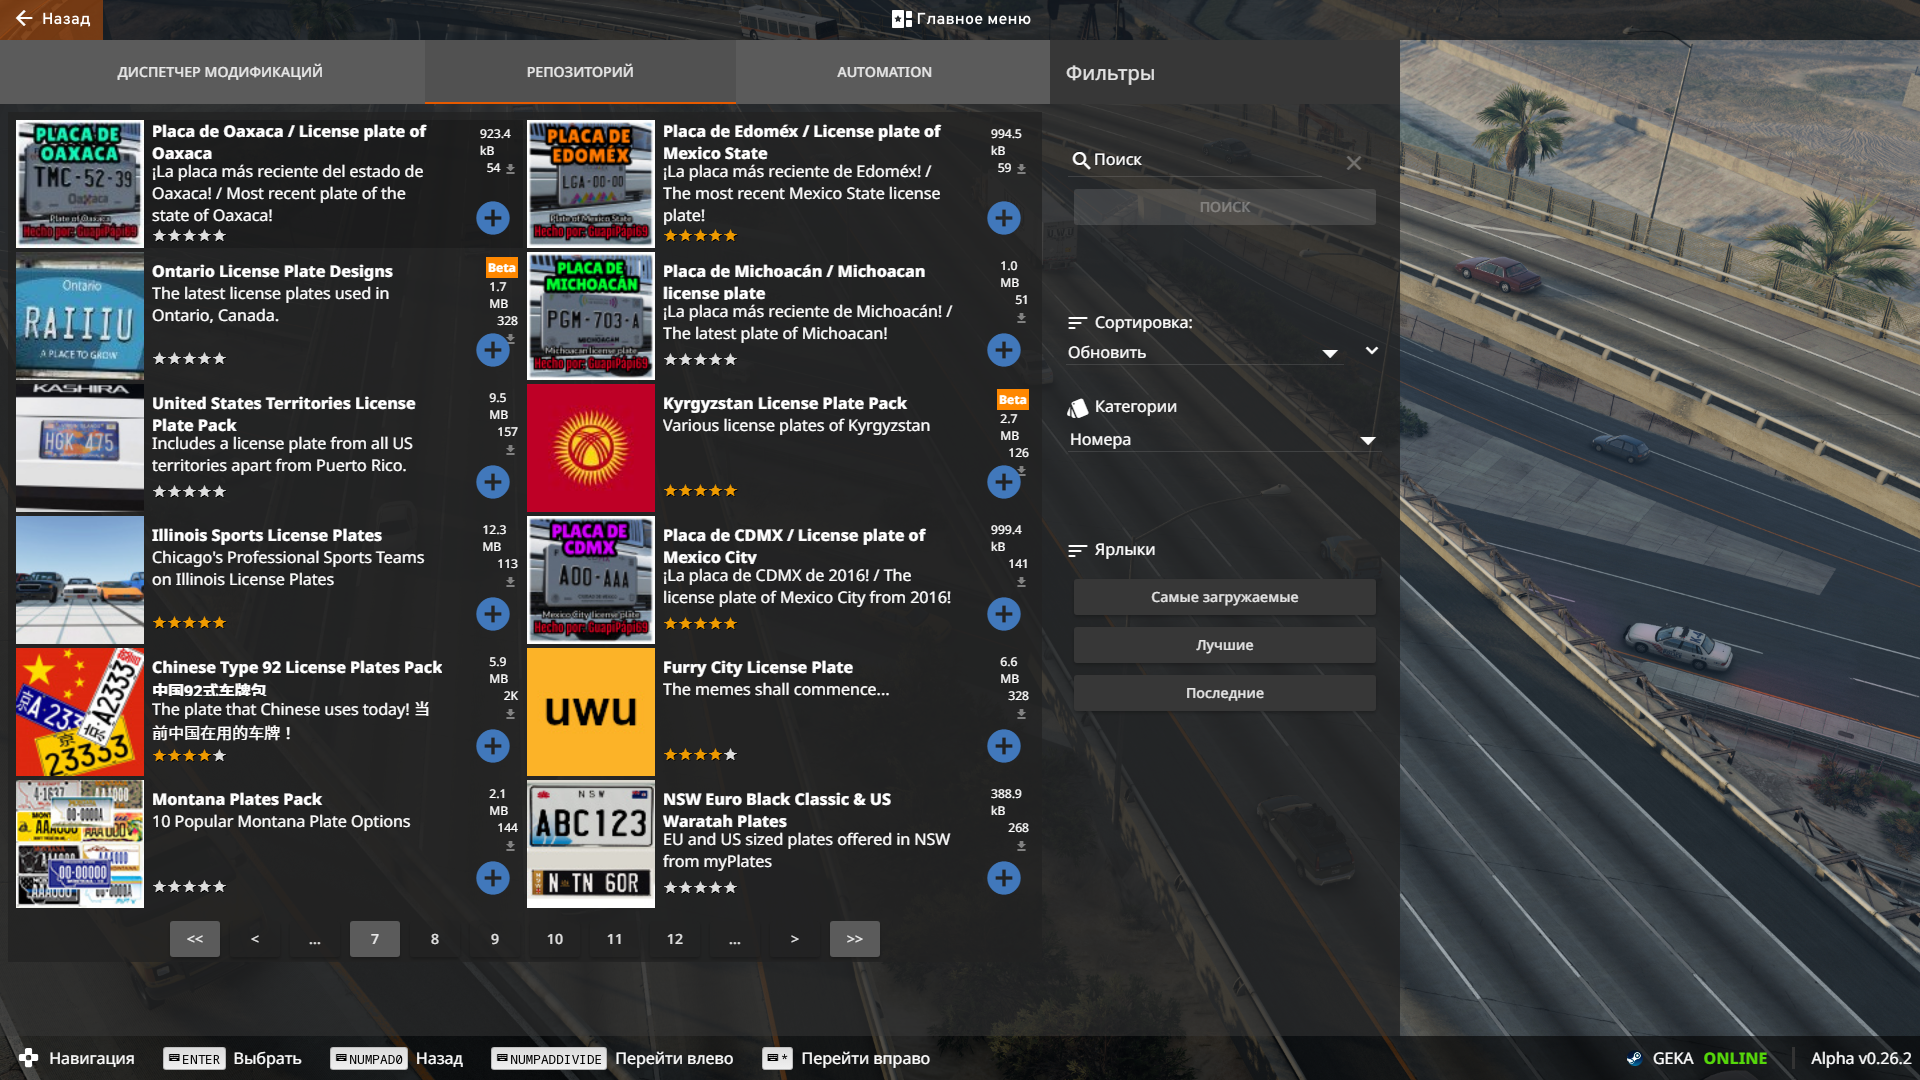
Task: Open Главное меню
Action: [x=961, y=19]
